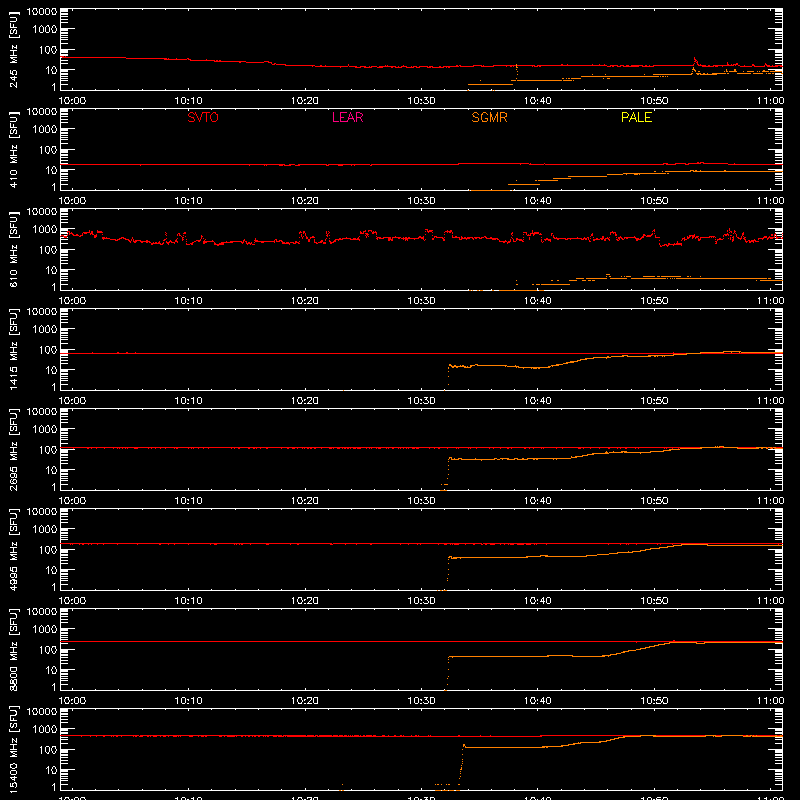The image size is (800, 800).
Task: Click the 10000 tick on the 4995 MHz axis
Action: coord(42,512)
